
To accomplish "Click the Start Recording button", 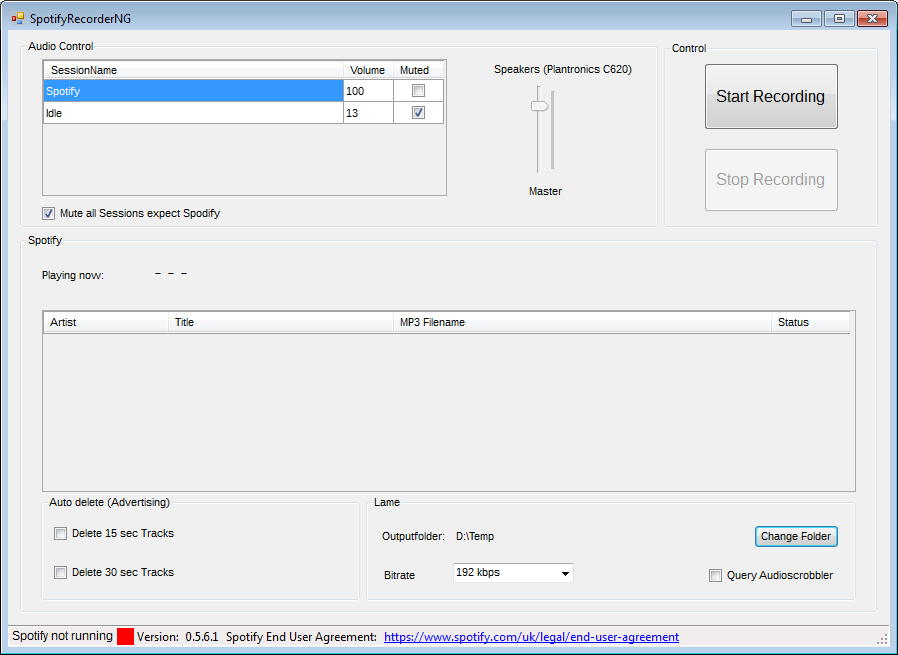I will click(x=771, y=96).
